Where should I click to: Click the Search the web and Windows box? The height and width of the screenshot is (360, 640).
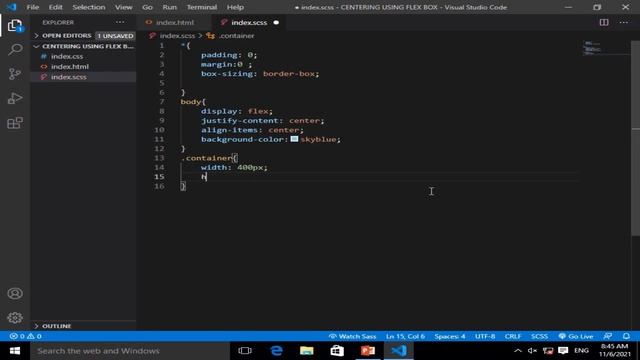click(130, 351)
